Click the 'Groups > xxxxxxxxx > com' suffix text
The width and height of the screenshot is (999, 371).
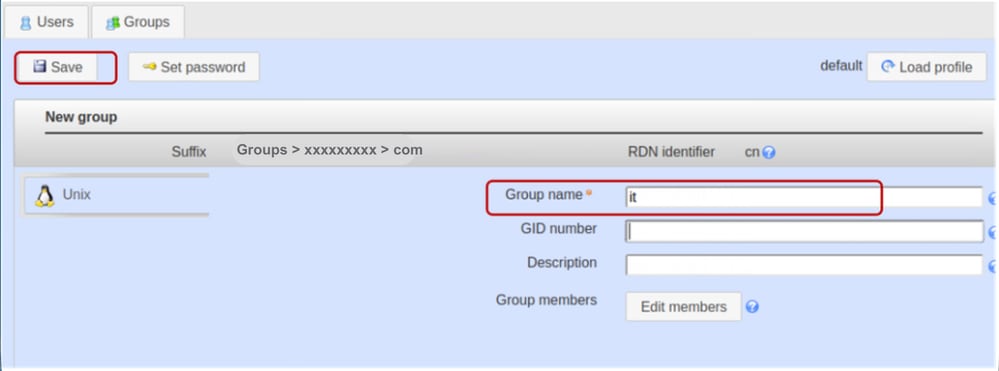click(329, 150)
